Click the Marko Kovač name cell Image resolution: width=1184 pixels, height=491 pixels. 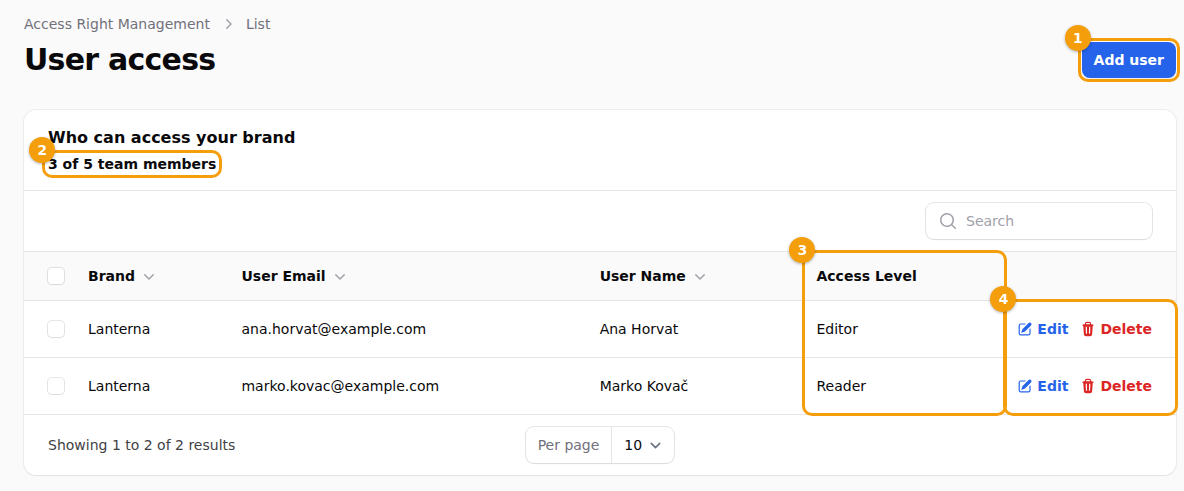coord(645,386)
